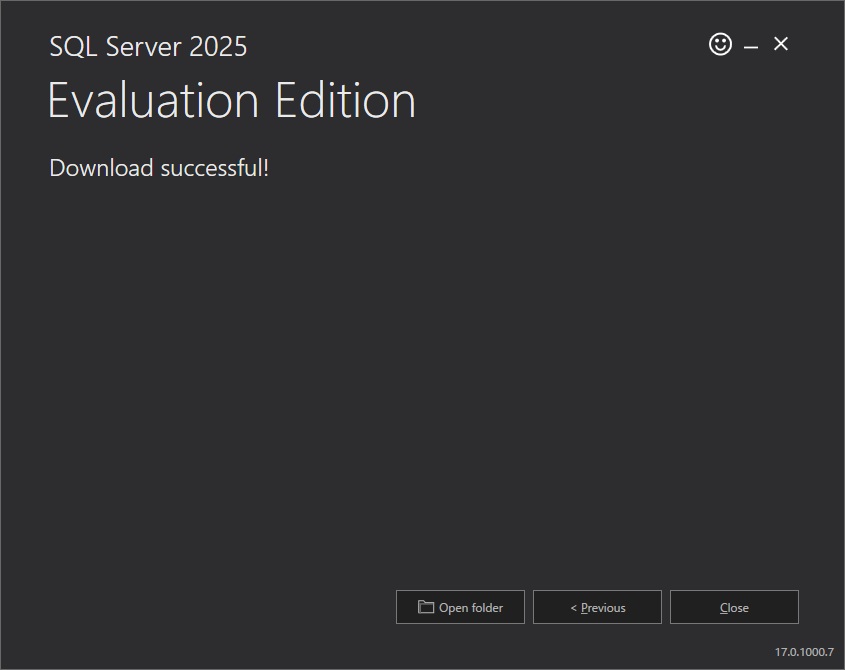Click the folder icon on Open folder button

[x=424, y=606]
